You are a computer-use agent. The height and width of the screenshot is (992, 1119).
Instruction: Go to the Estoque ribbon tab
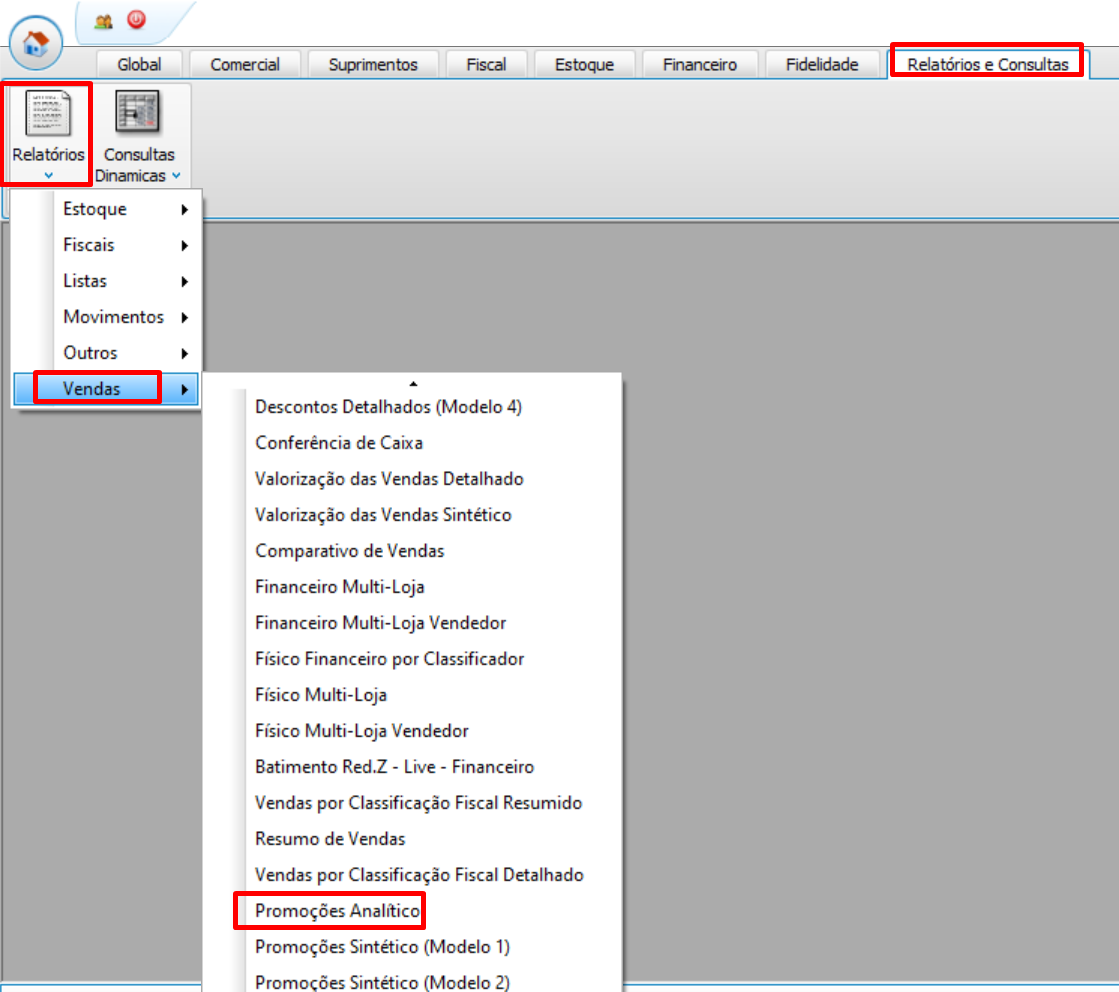point(584,64)
